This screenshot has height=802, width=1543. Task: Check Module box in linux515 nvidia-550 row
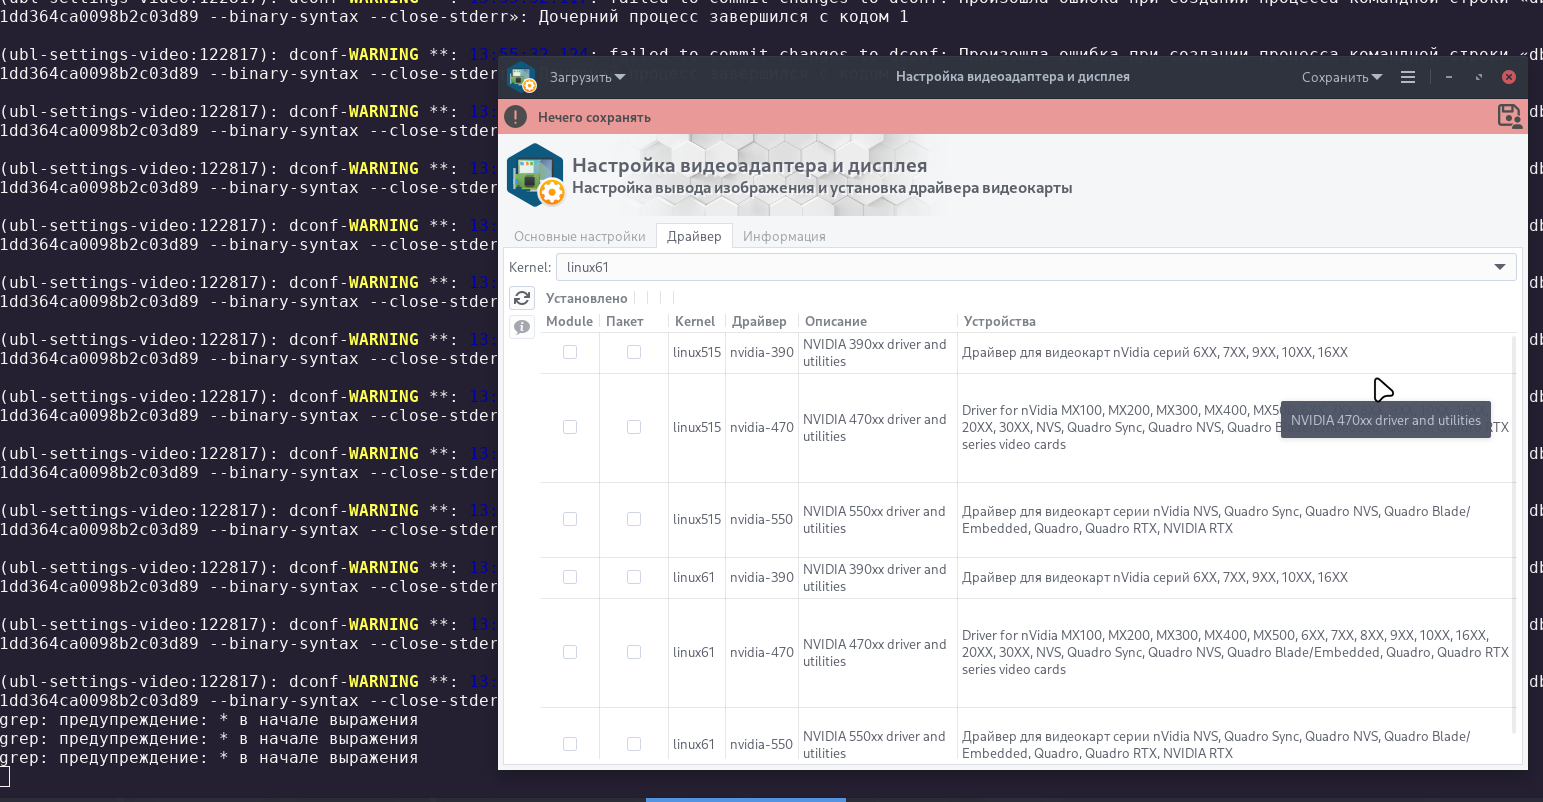click(x=570, y=519)
